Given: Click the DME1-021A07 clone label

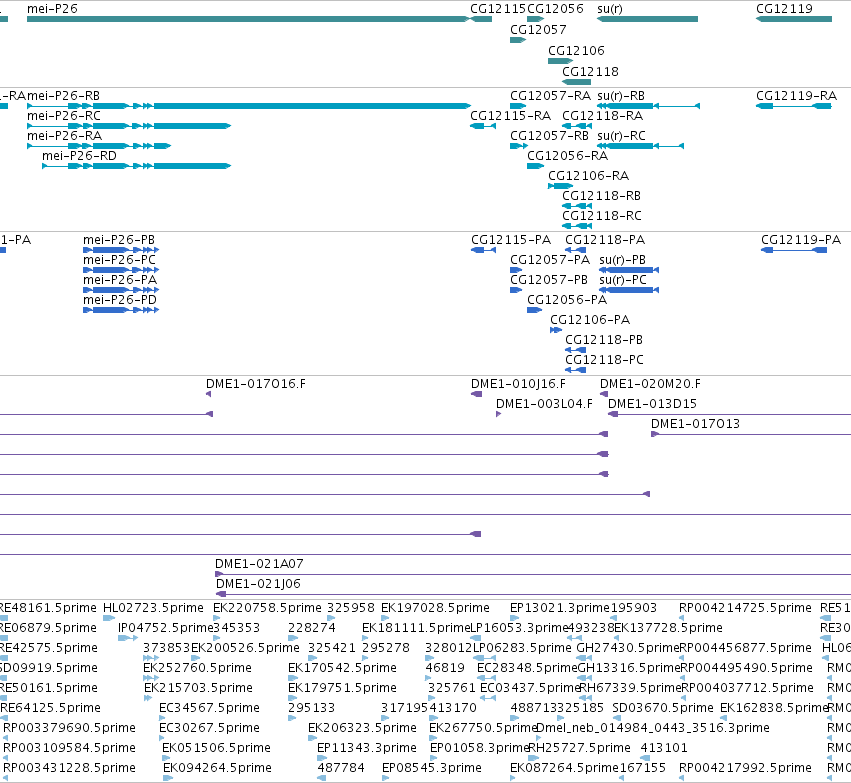Looking at the screenshot, I should (259, 564).
